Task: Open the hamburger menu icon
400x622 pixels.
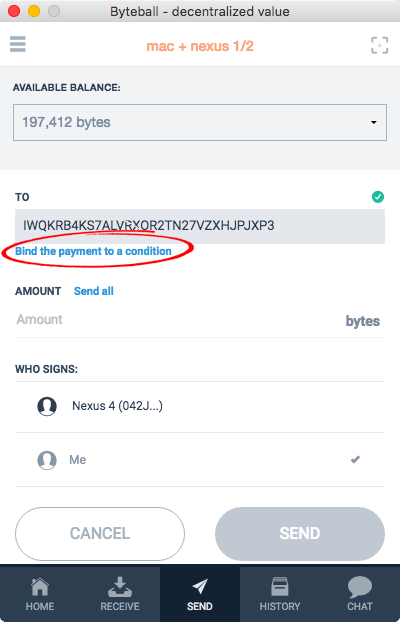Action: point(18,44)
